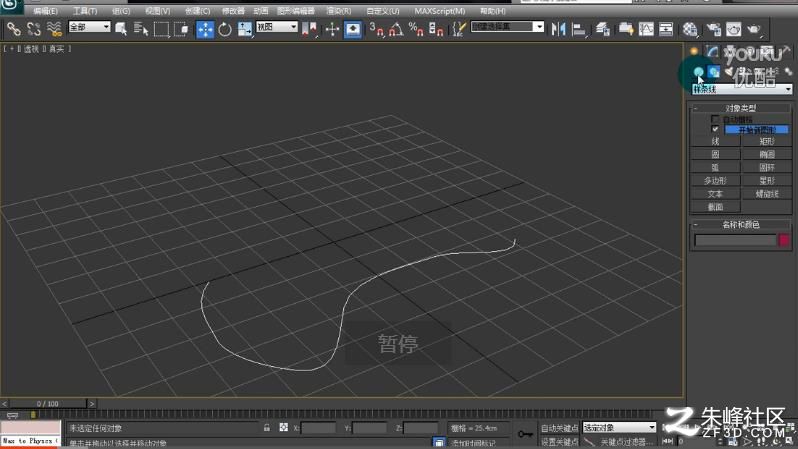The width and height of the screenshot is (798, 449).
Task: Open the reference coordinate system 视图 dropdown
Action: [276, 26]
